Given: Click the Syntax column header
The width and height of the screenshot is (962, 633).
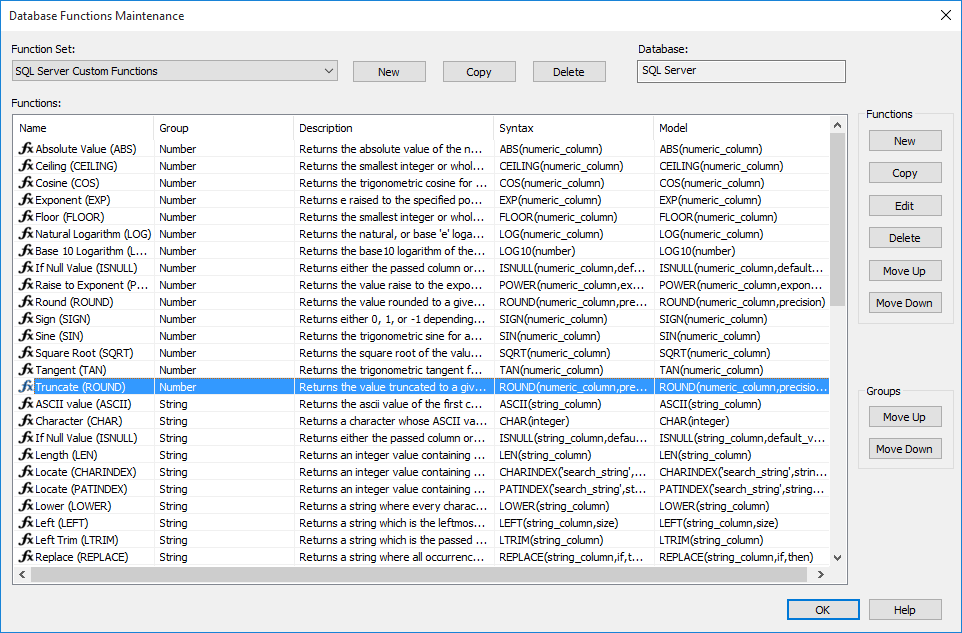Looking at the screenshot, I should [574, 128].
